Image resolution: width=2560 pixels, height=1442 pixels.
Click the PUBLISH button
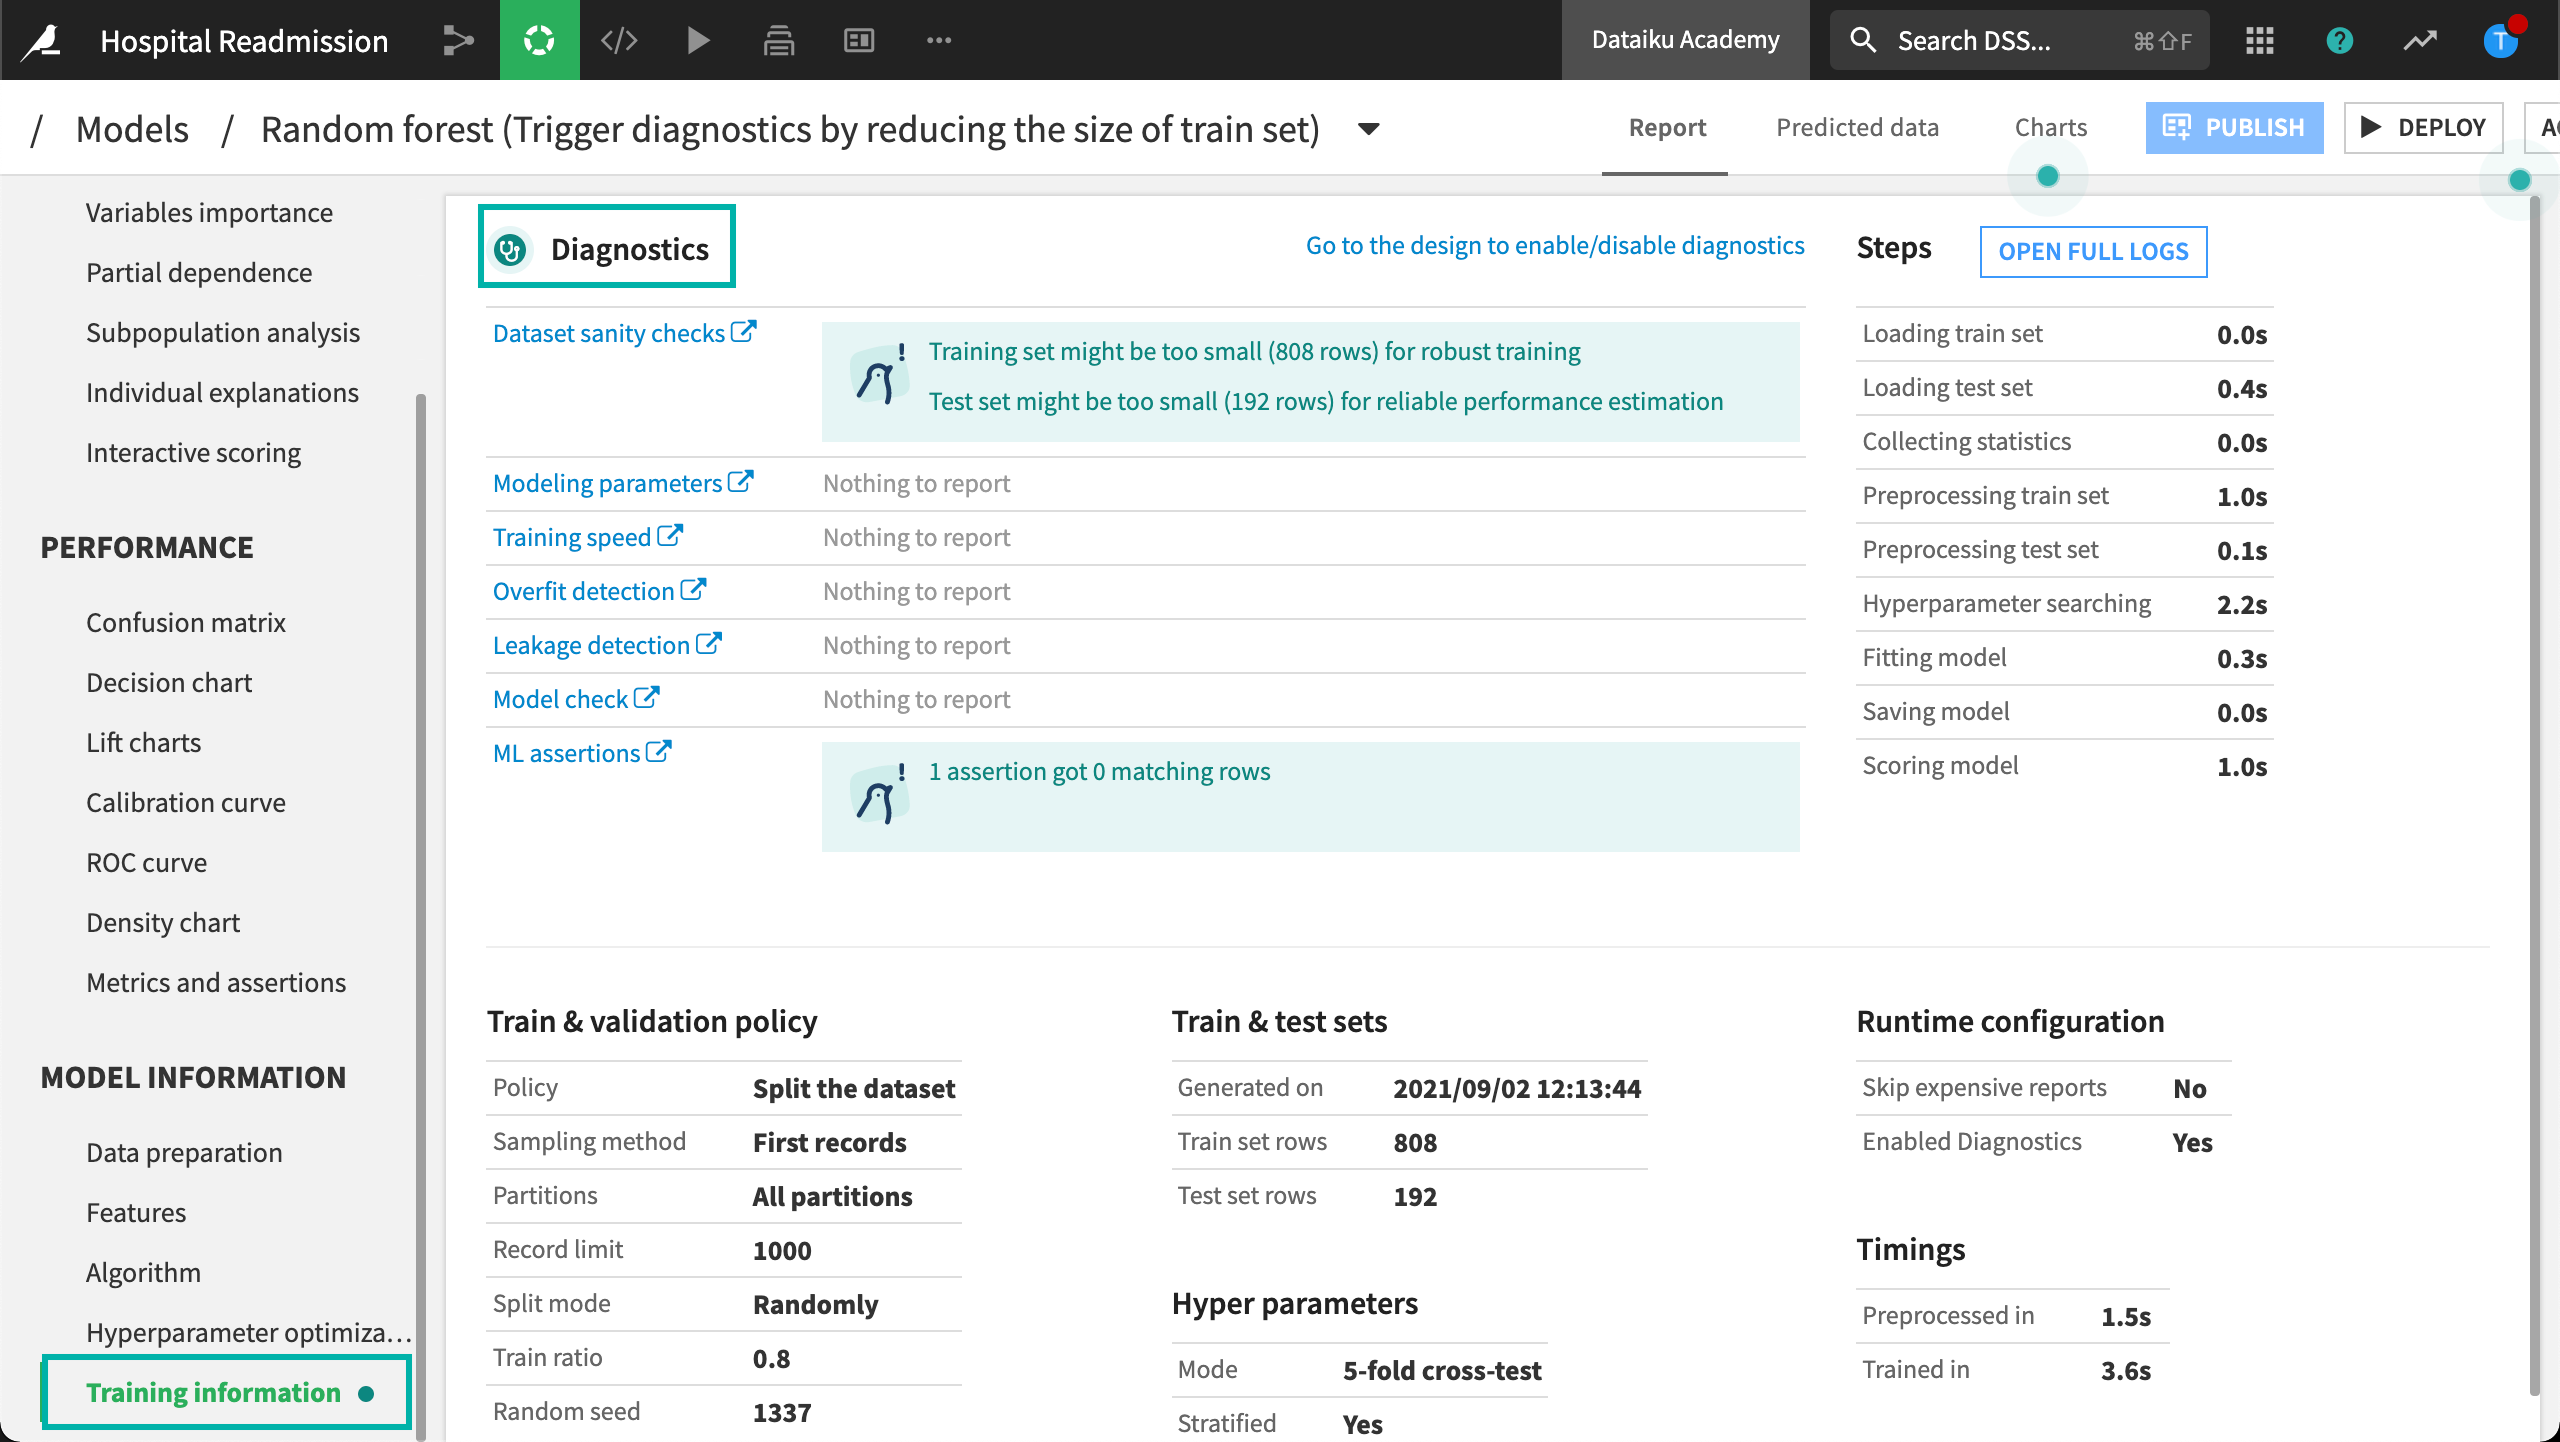coord(2234,127)
